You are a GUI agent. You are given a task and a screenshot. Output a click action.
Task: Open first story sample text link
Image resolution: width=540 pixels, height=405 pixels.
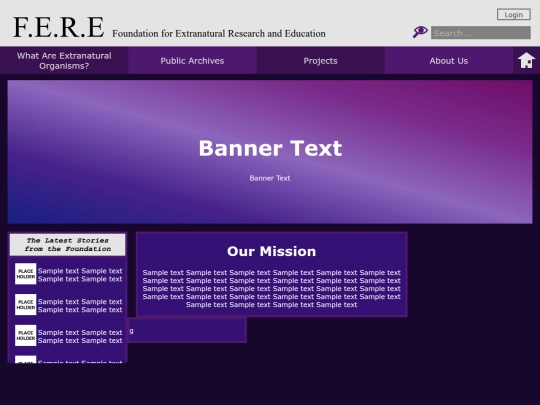(x=80, y=275)
